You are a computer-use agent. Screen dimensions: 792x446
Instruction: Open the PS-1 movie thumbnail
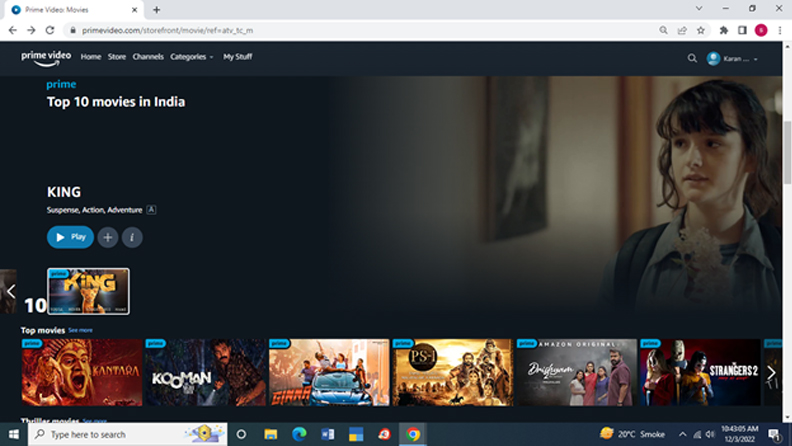453,372
